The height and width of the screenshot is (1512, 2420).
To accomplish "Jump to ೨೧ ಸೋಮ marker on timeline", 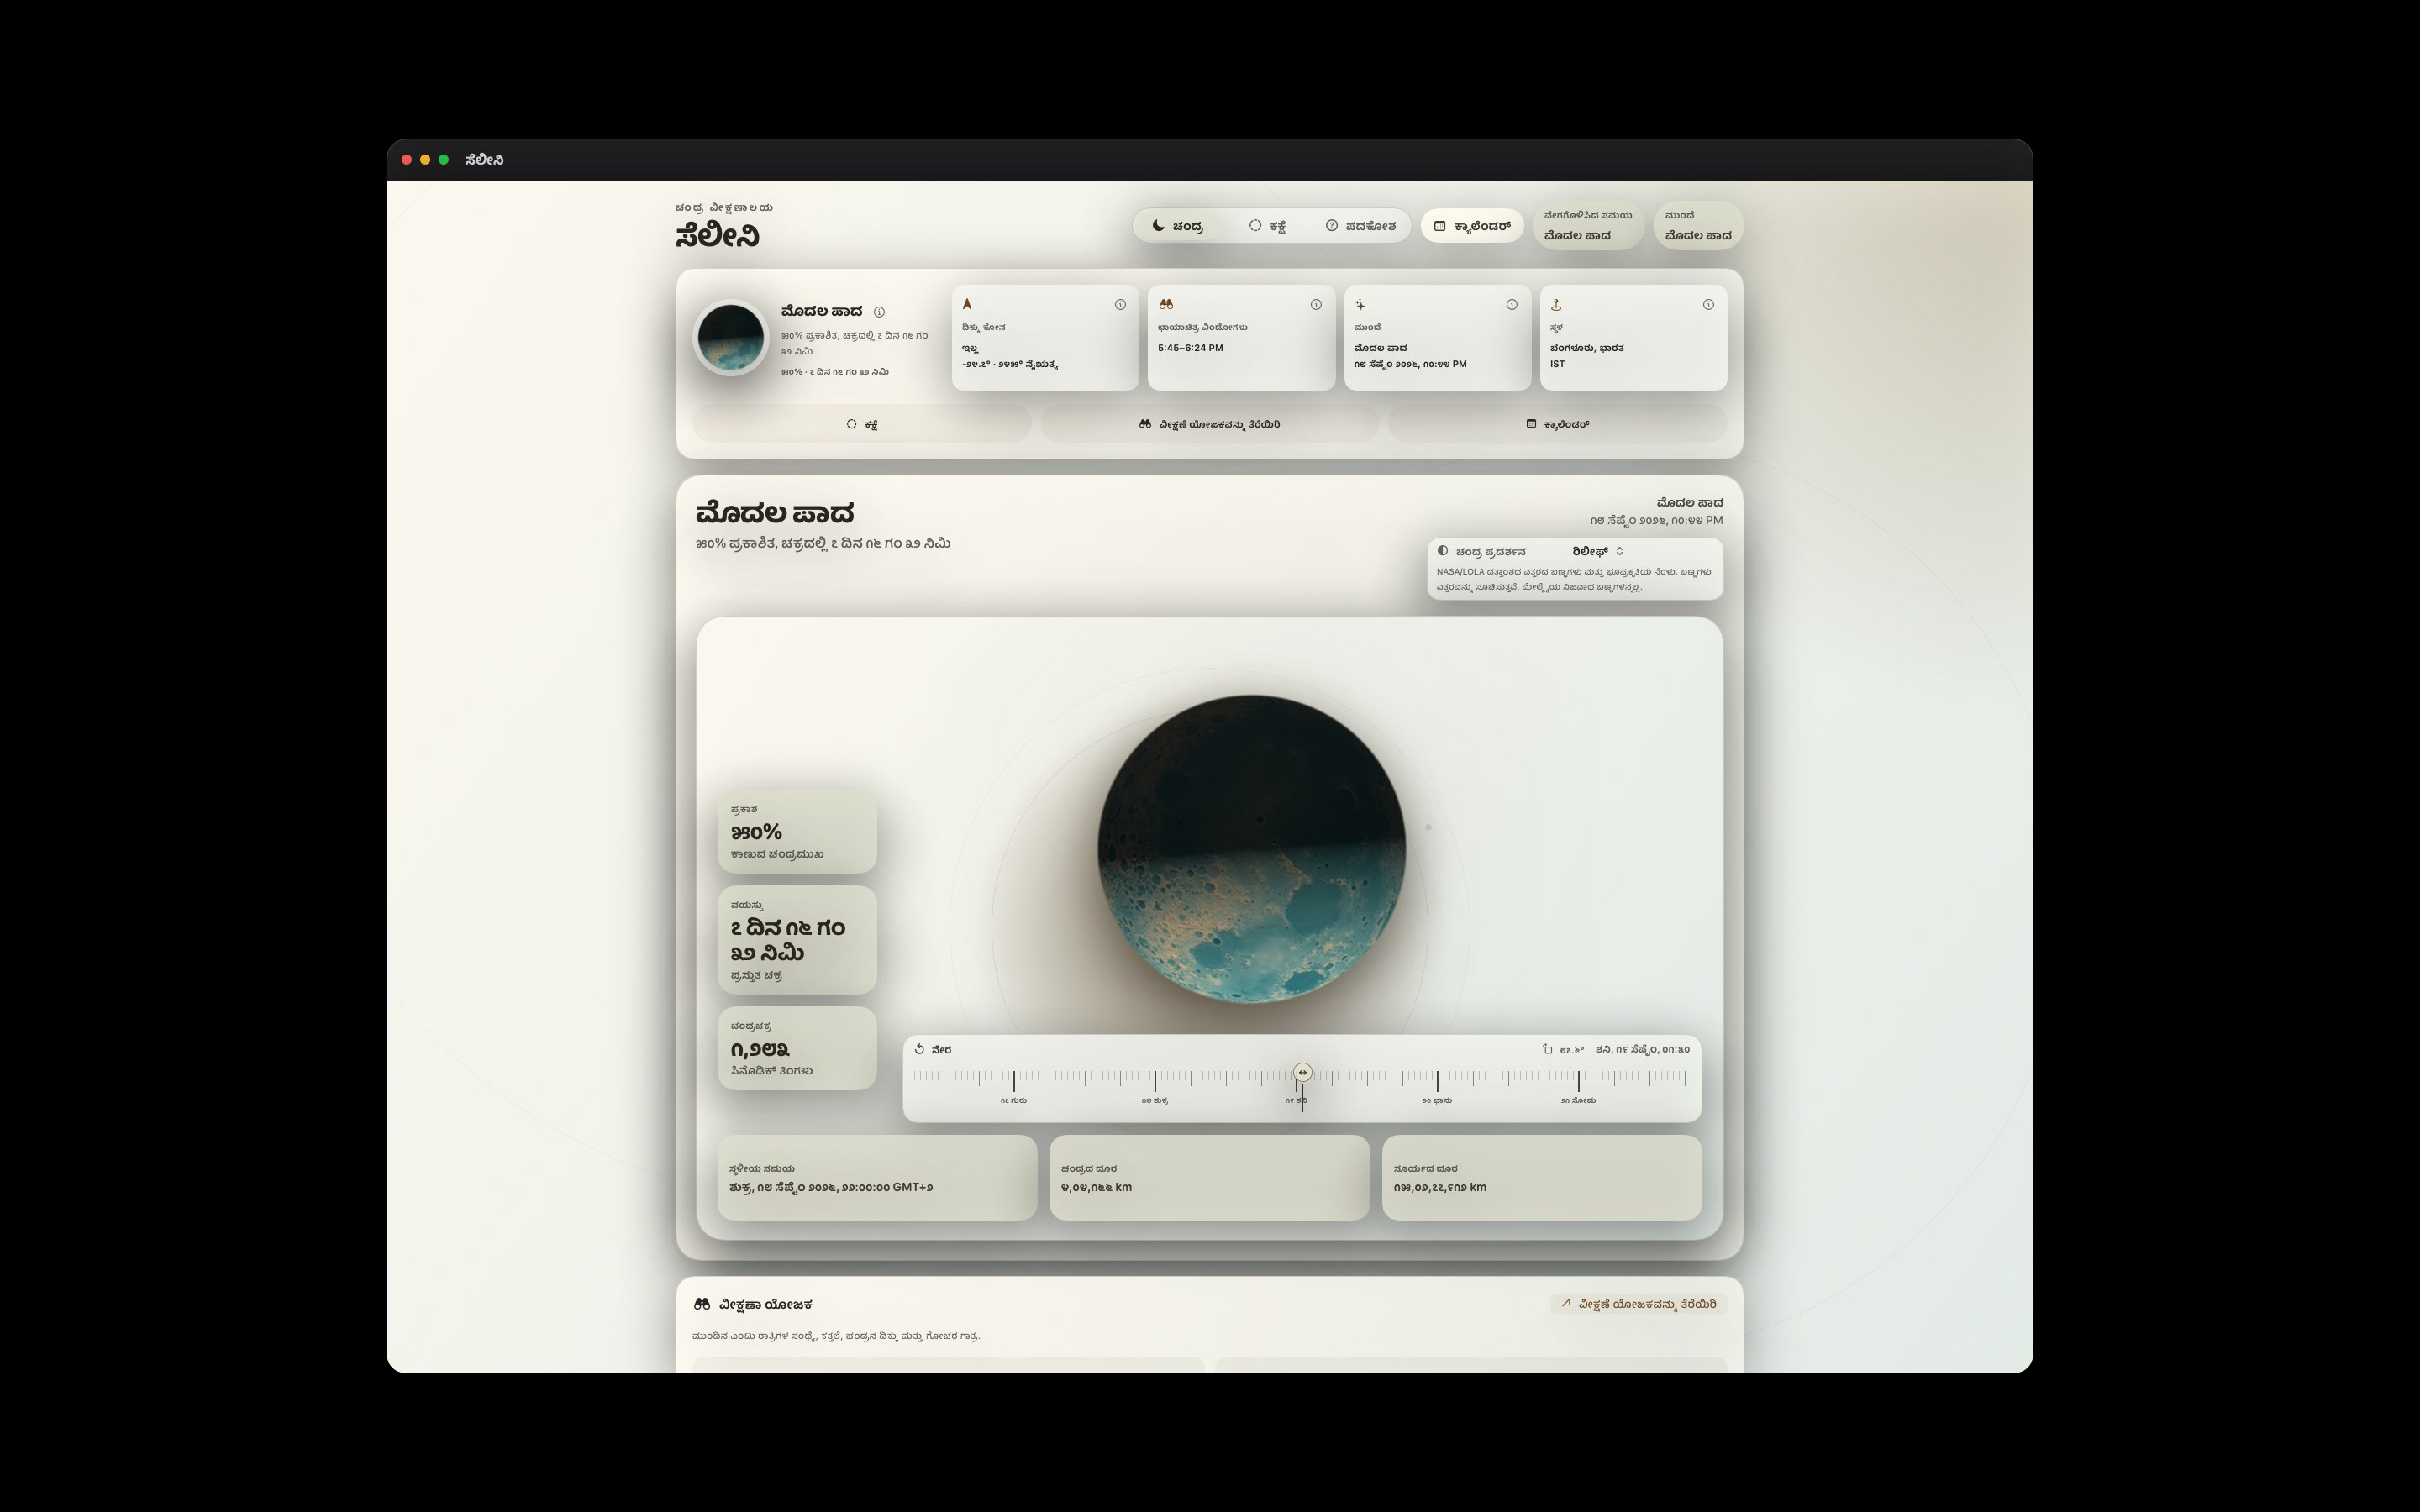I will click(1578, 1100).
